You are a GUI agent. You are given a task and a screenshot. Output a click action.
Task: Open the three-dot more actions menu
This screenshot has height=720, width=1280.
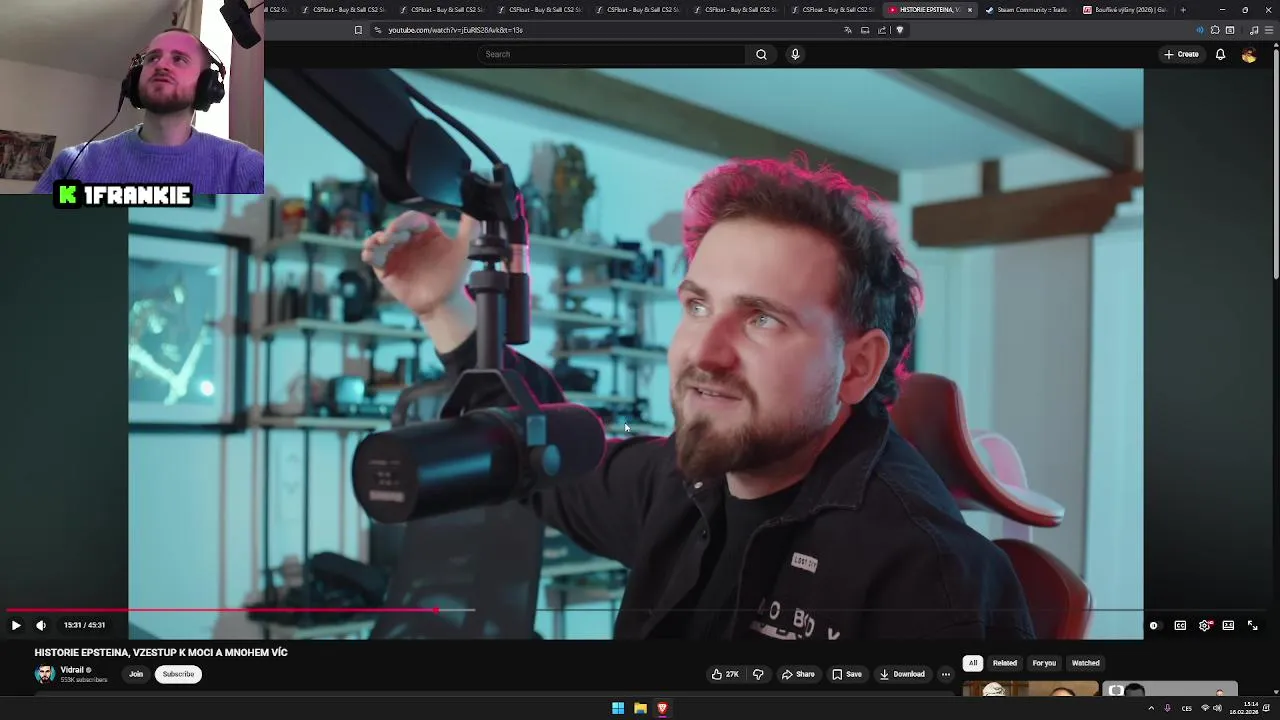pyautogui.click(x=945, y=674)
